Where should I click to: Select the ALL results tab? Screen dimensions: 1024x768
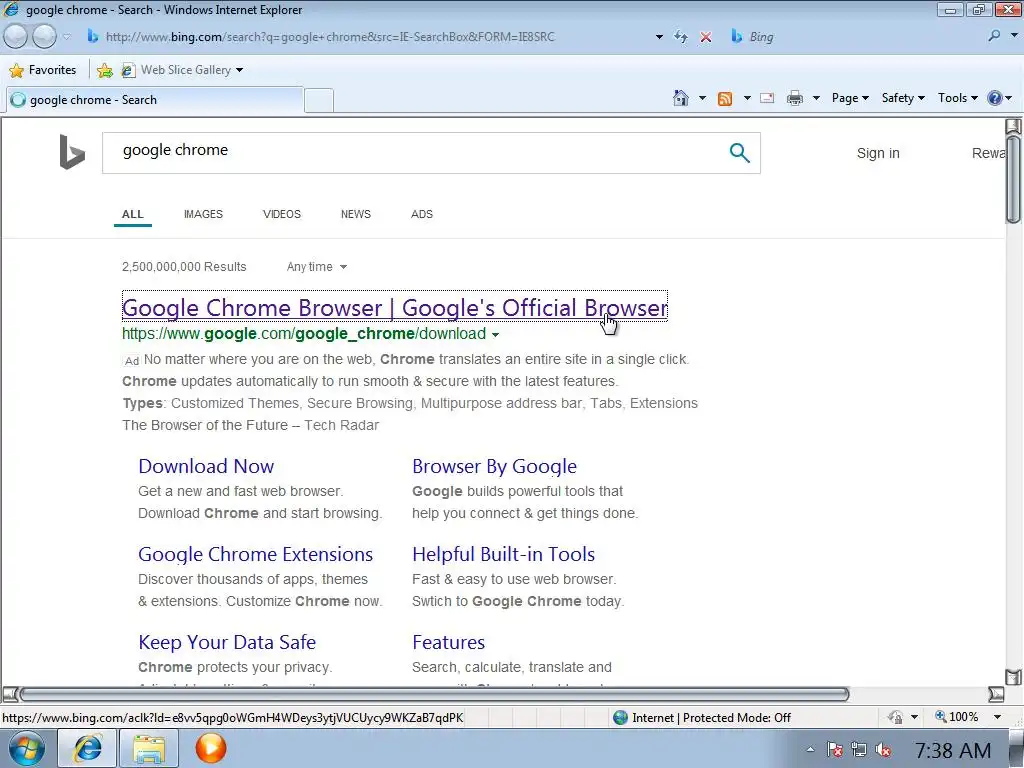(133, 214)
